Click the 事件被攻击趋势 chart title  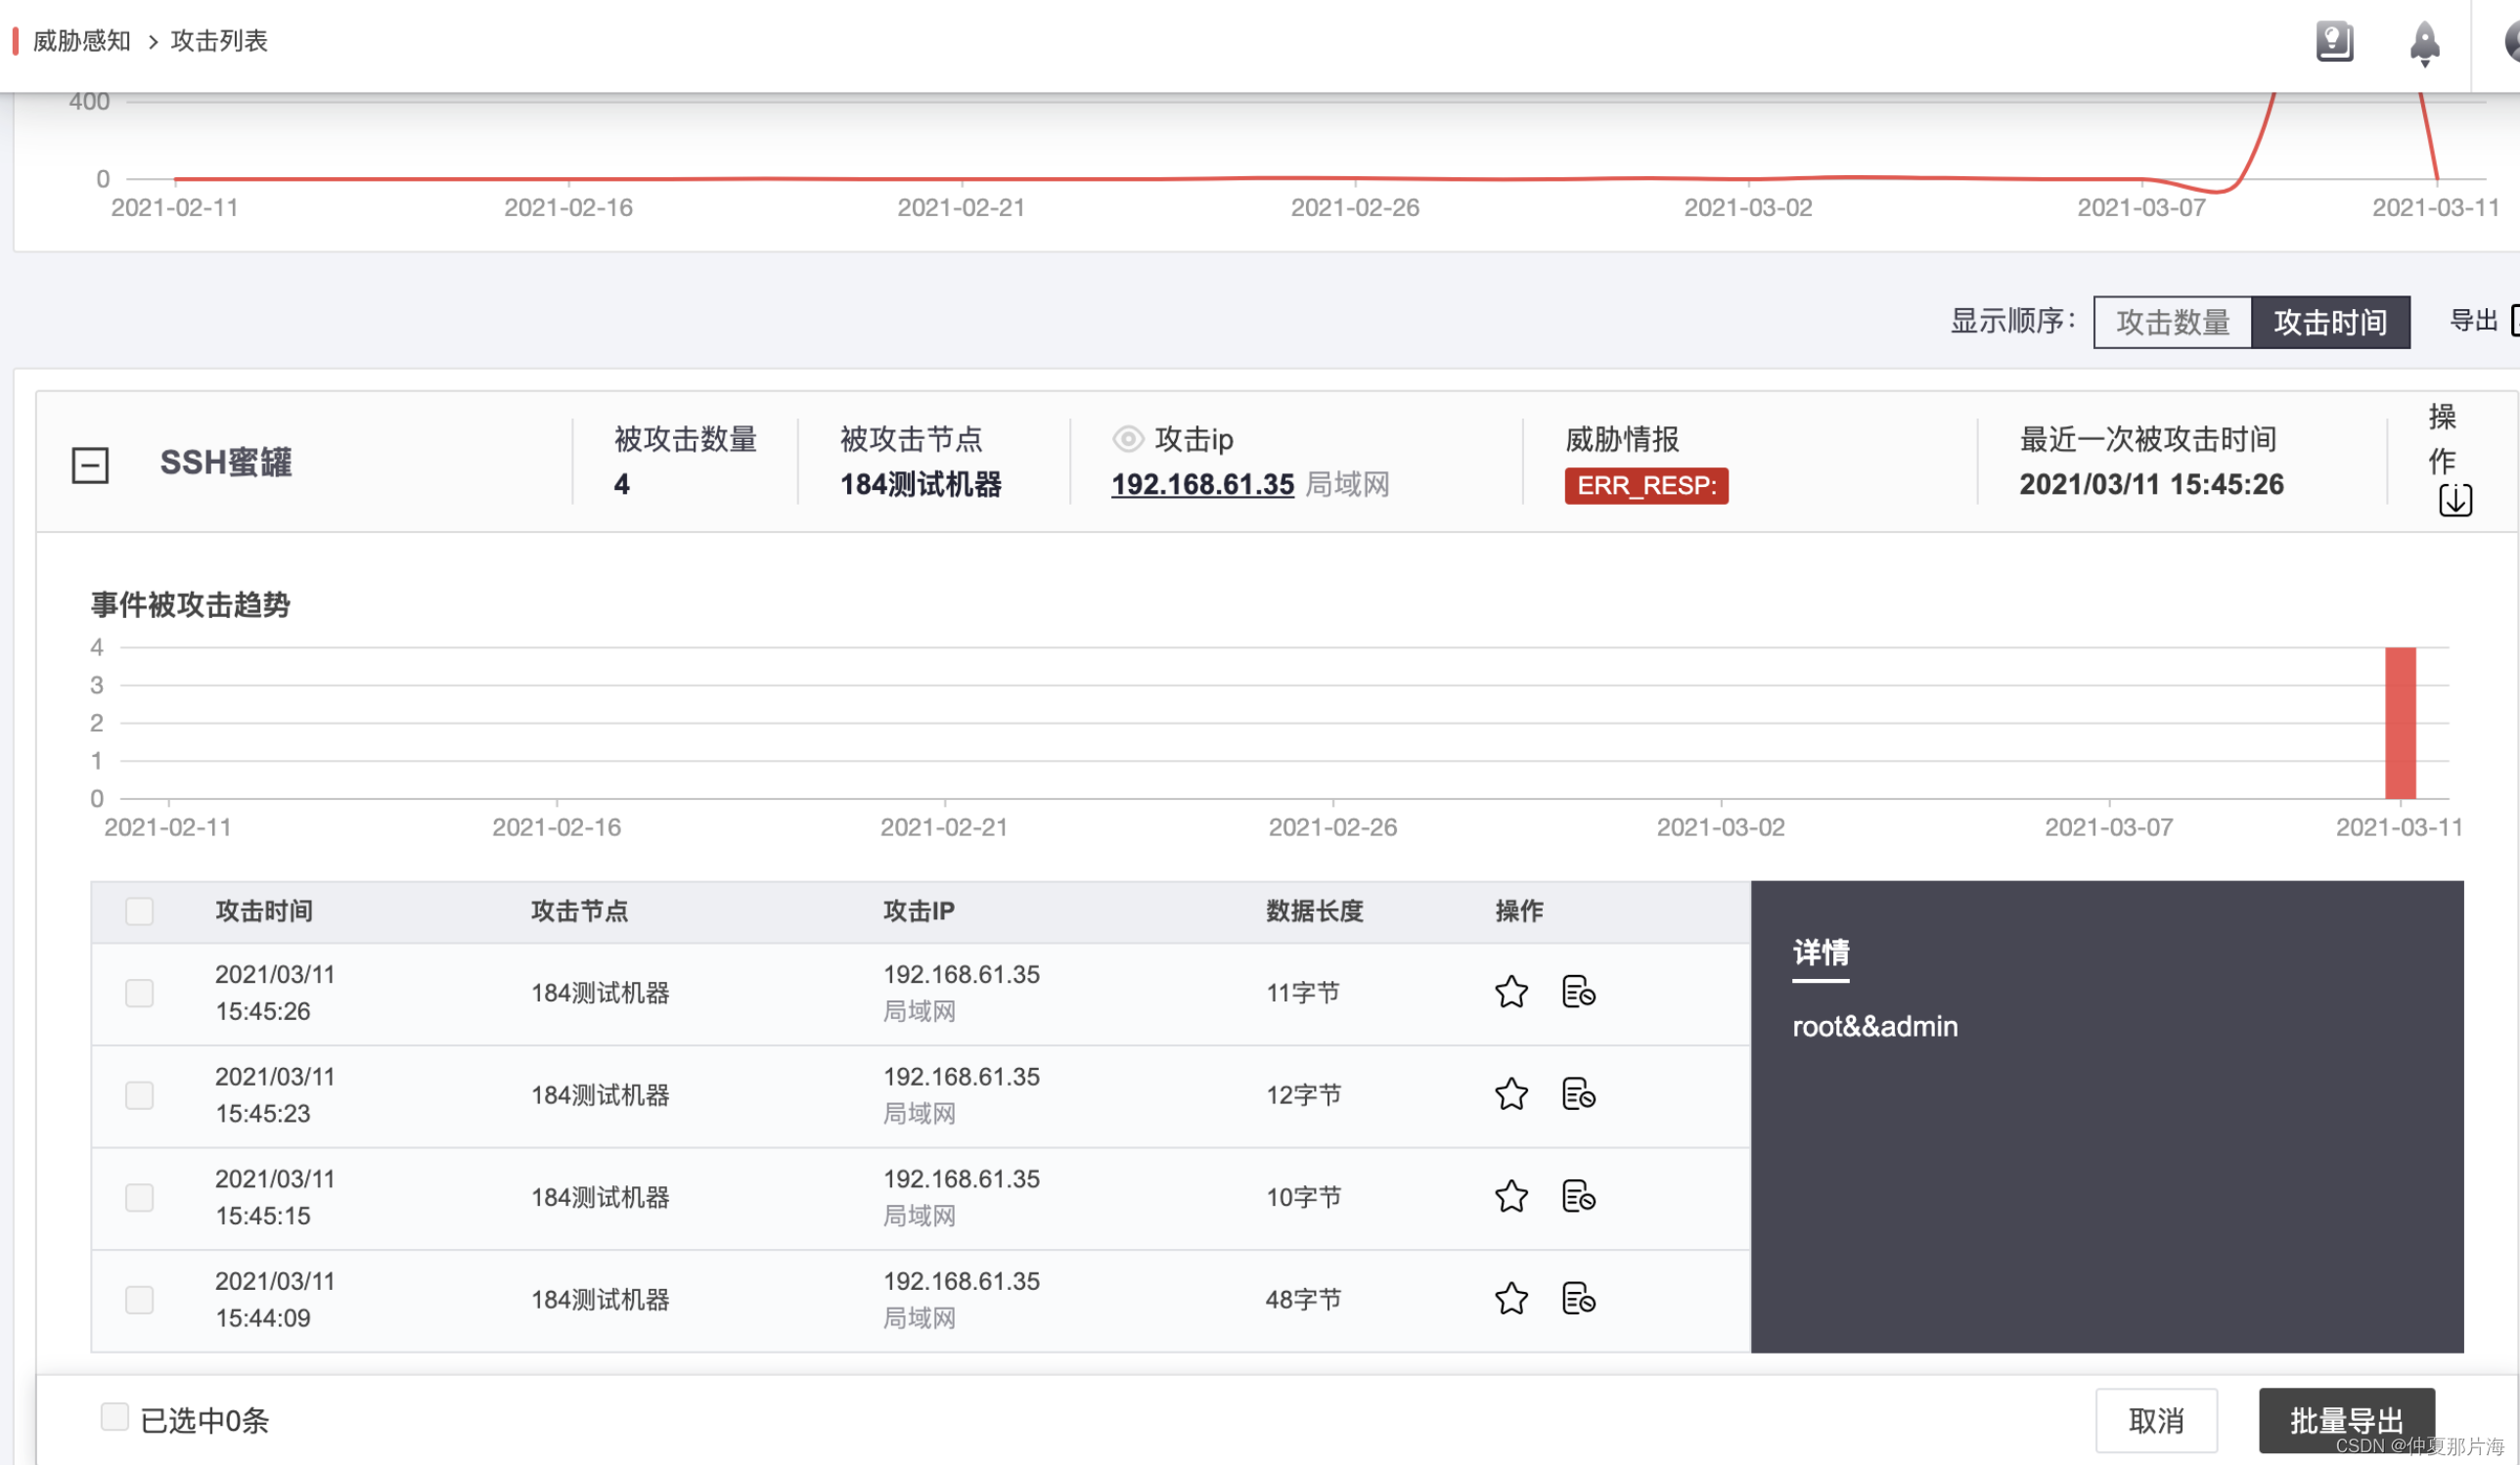pos(190,605)
